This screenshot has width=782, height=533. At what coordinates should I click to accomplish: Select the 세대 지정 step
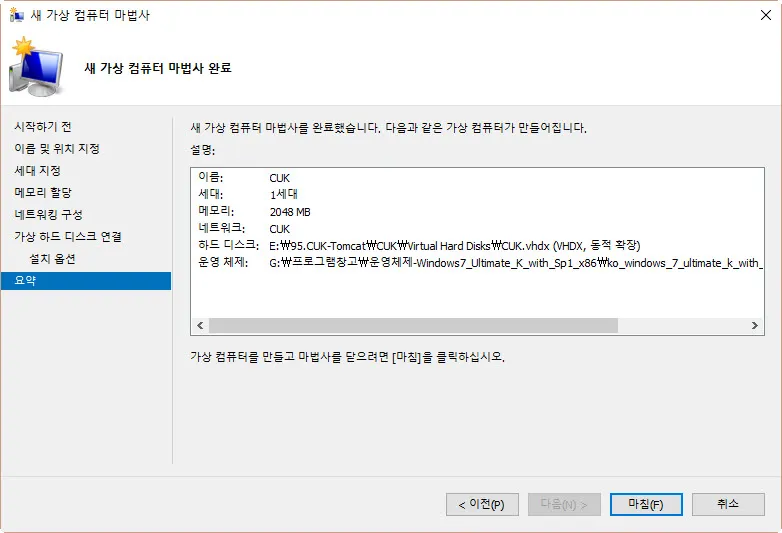pyautogui.click(x=37, y=171)
